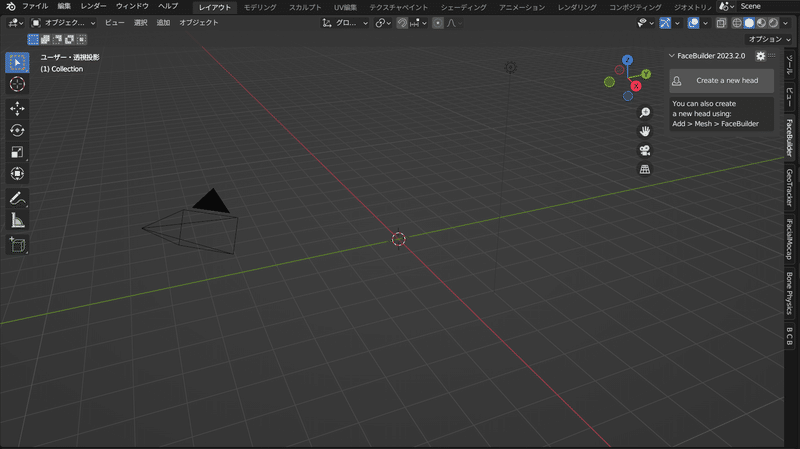Open the shading options dropdown arrow

coord(786,23)
